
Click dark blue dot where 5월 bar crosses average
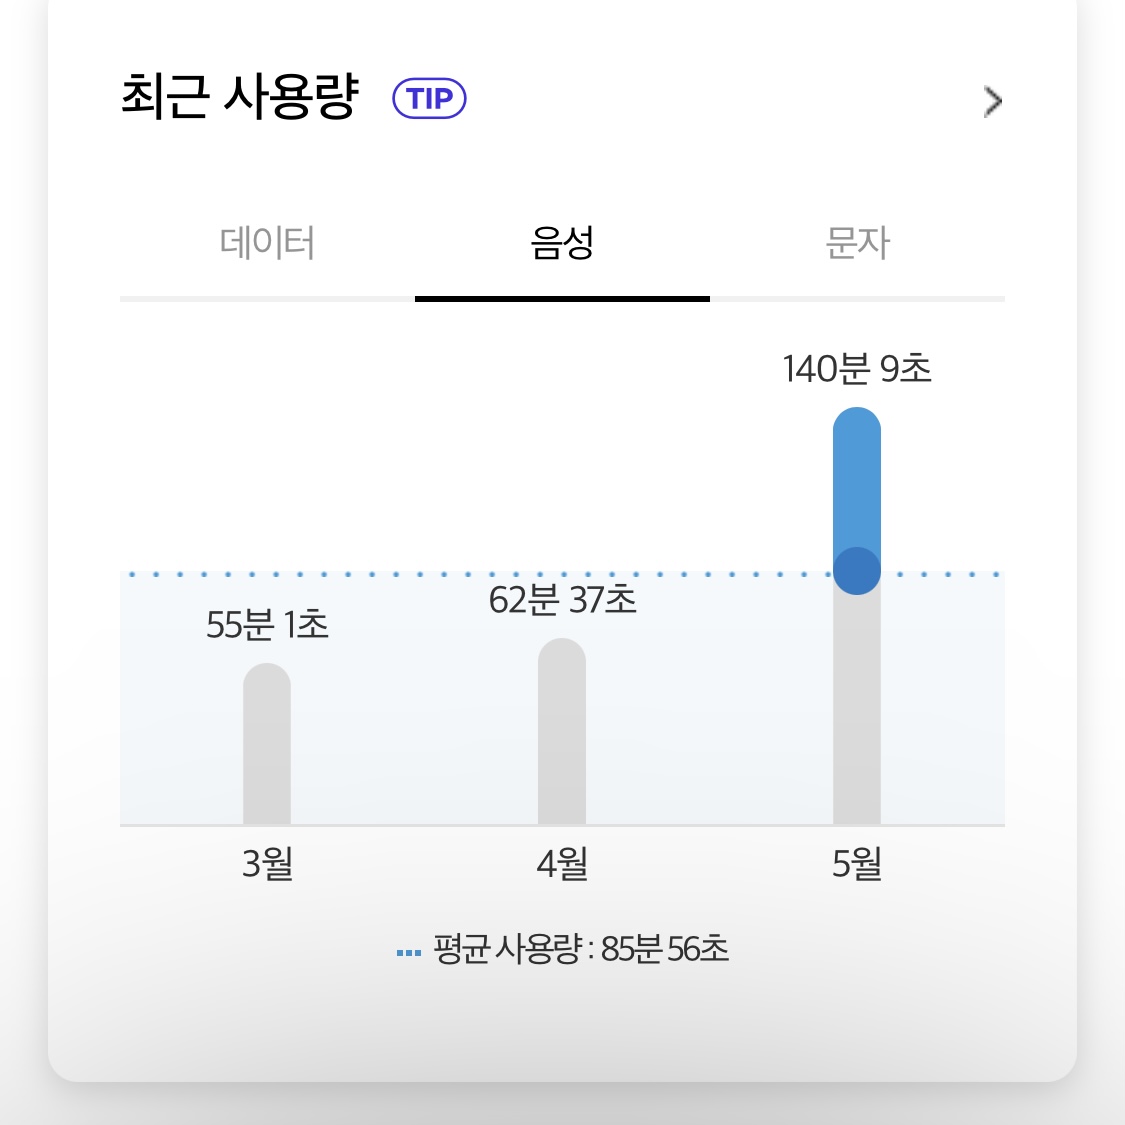(x=857, y=571)
